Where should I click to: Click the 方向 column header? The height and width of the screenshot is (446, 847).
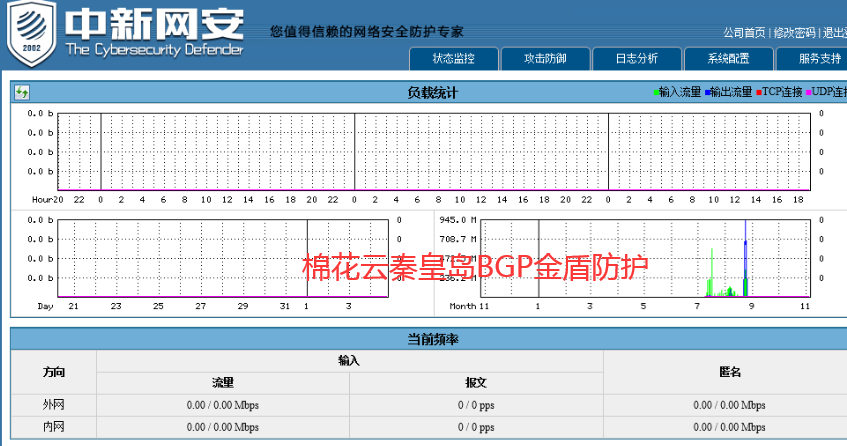point(53,372)
